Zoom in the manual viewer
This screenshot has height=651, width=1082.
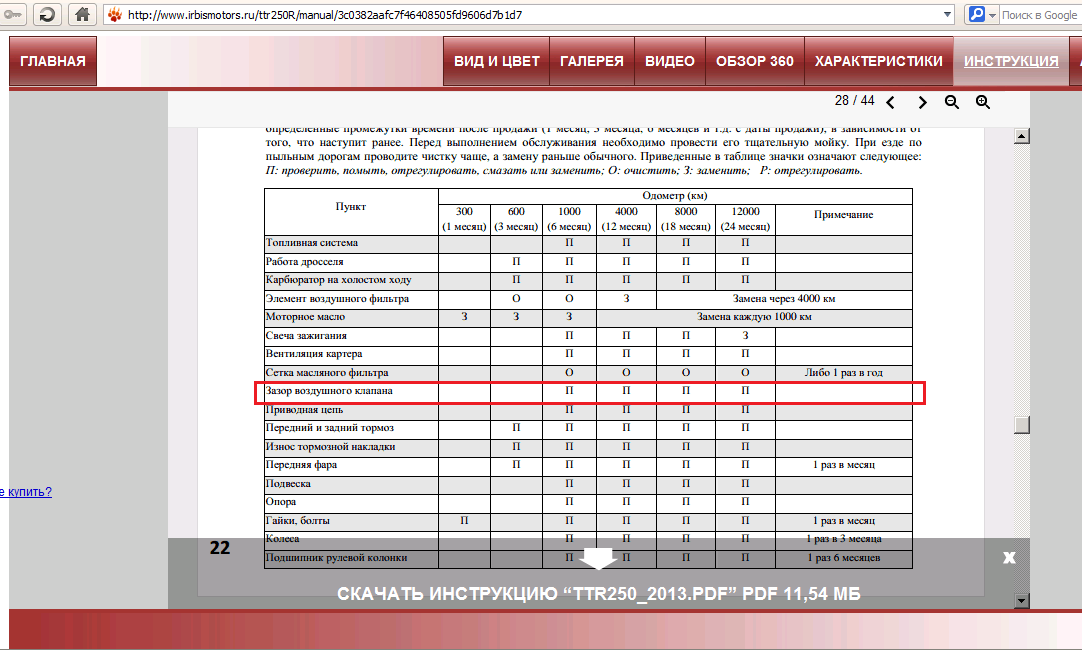coord(983,102)
